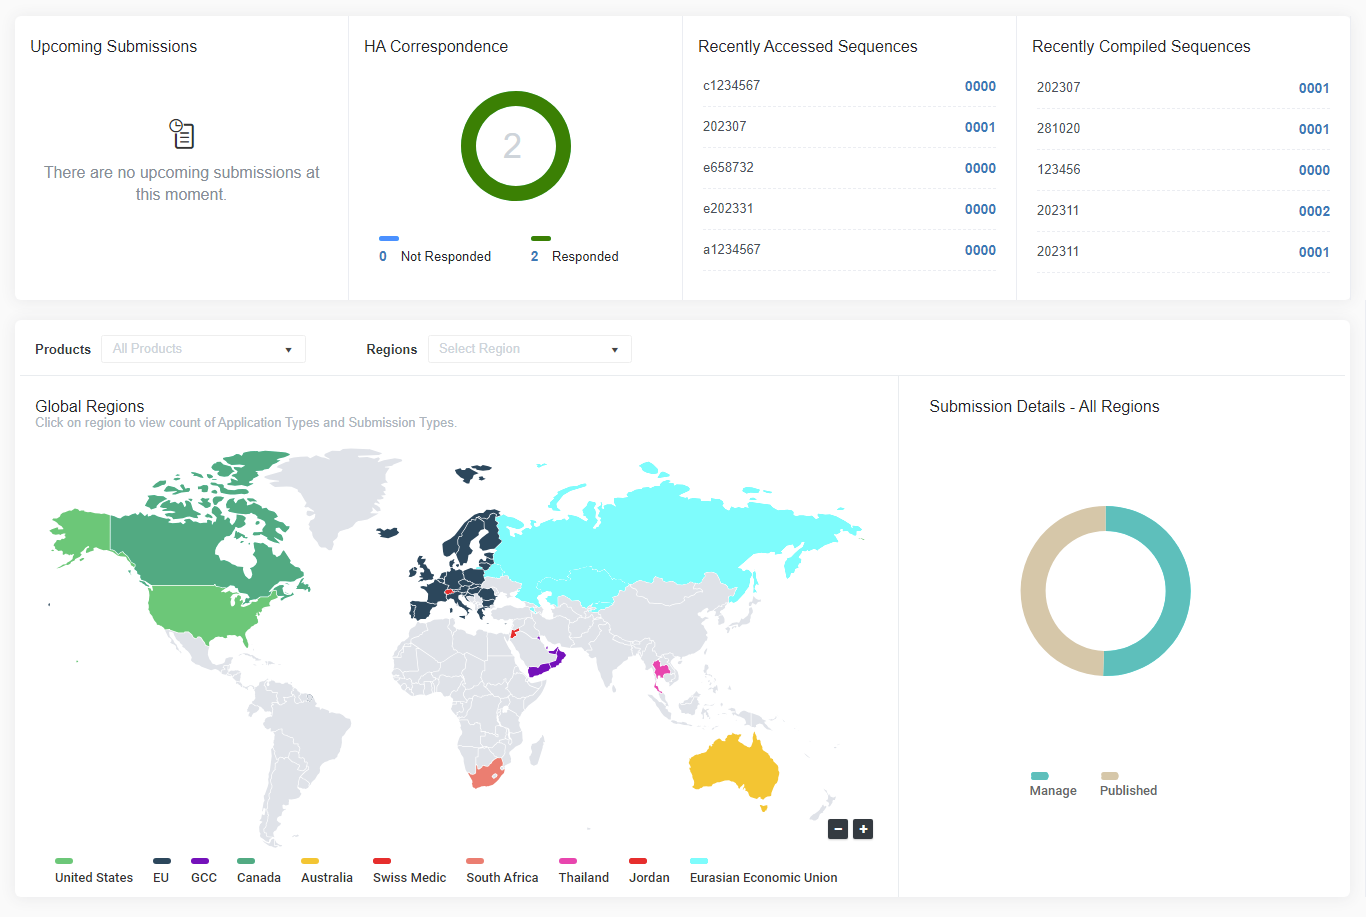Select Australia on the world map
1366x917 pixels.
(x=735, y=768)
